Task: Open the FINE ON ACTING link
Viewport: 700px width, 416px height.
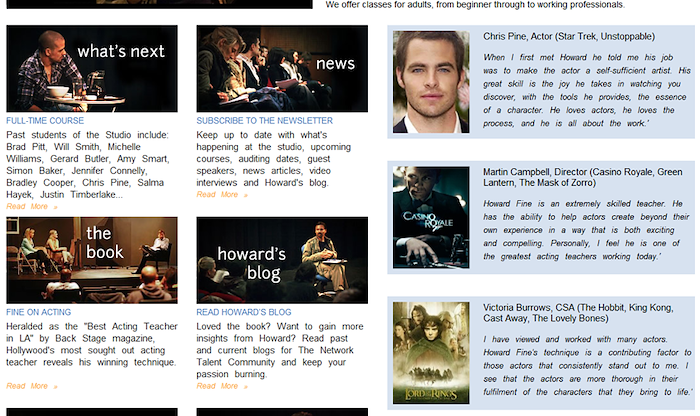Action: 40,312
